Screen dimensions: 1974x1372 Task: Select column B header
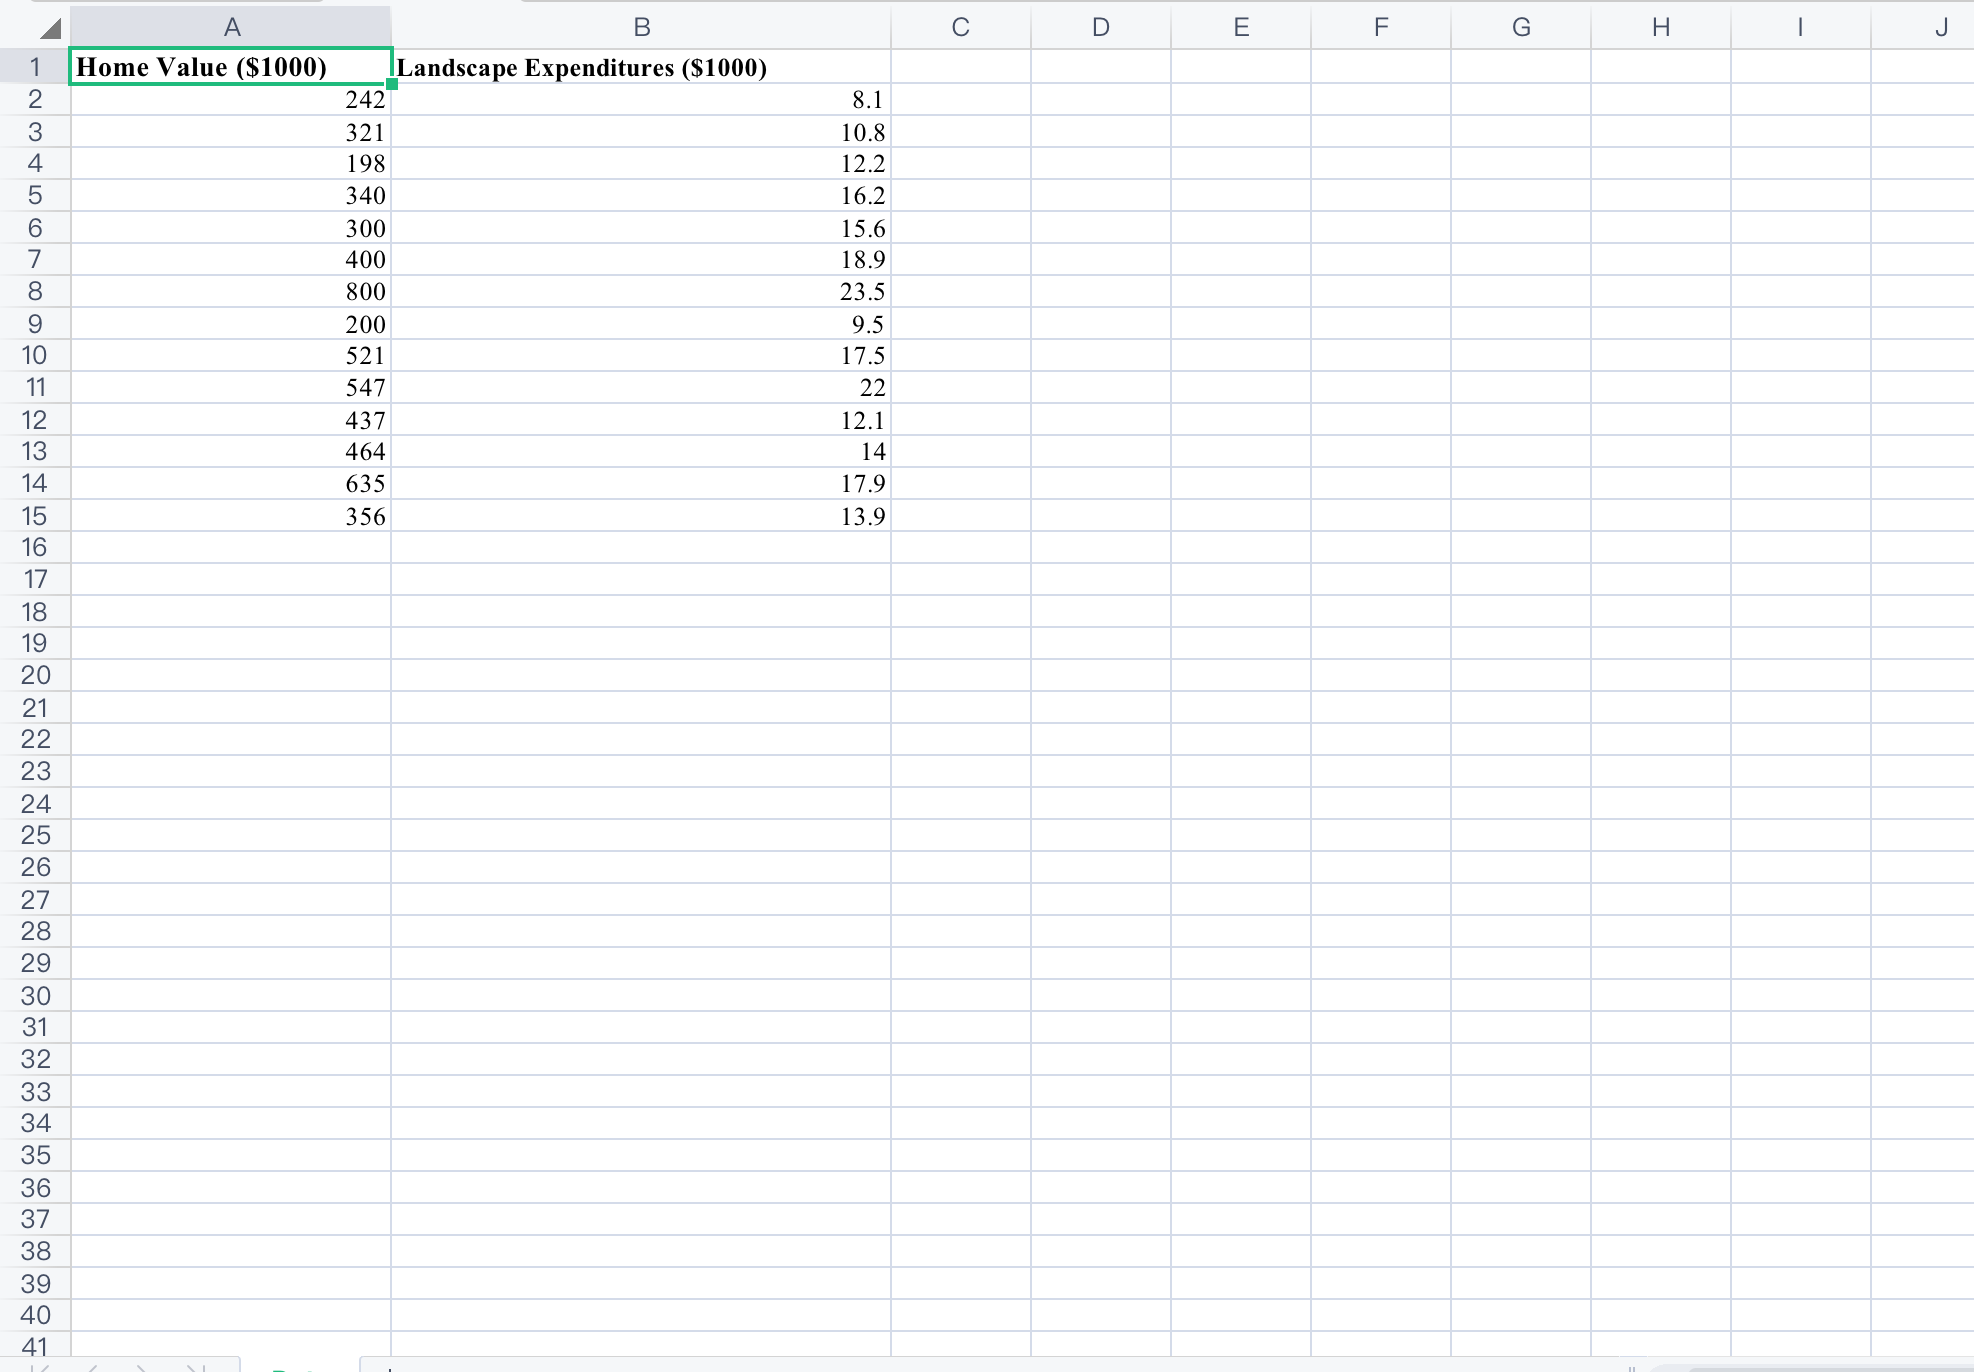(641, 28)
